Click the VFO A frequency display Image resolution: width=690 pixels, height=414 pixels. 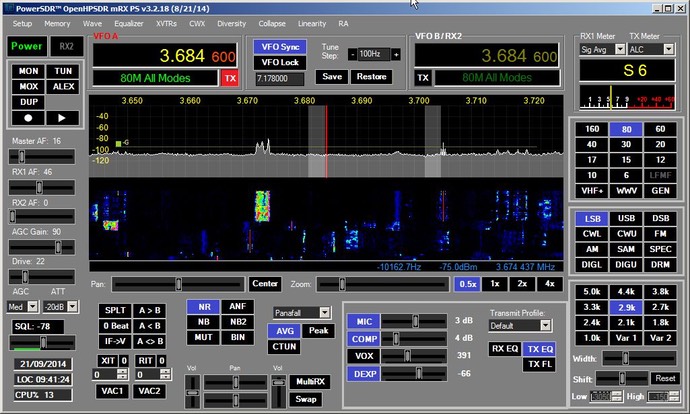(165, 56)
